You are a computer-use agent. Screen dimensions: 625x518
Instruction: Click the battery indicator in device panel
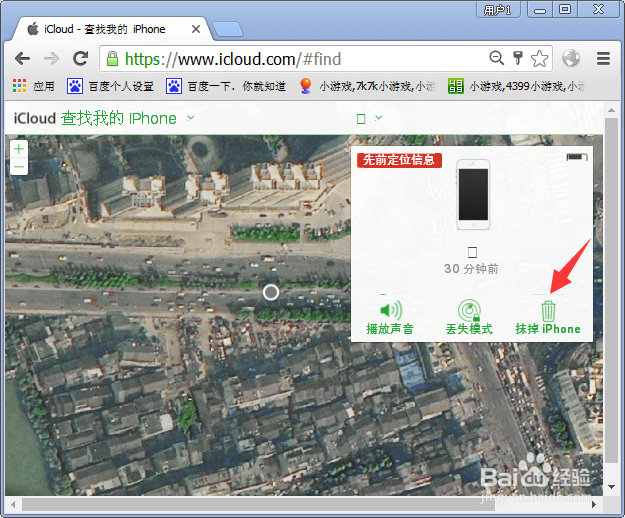(577, 157)
